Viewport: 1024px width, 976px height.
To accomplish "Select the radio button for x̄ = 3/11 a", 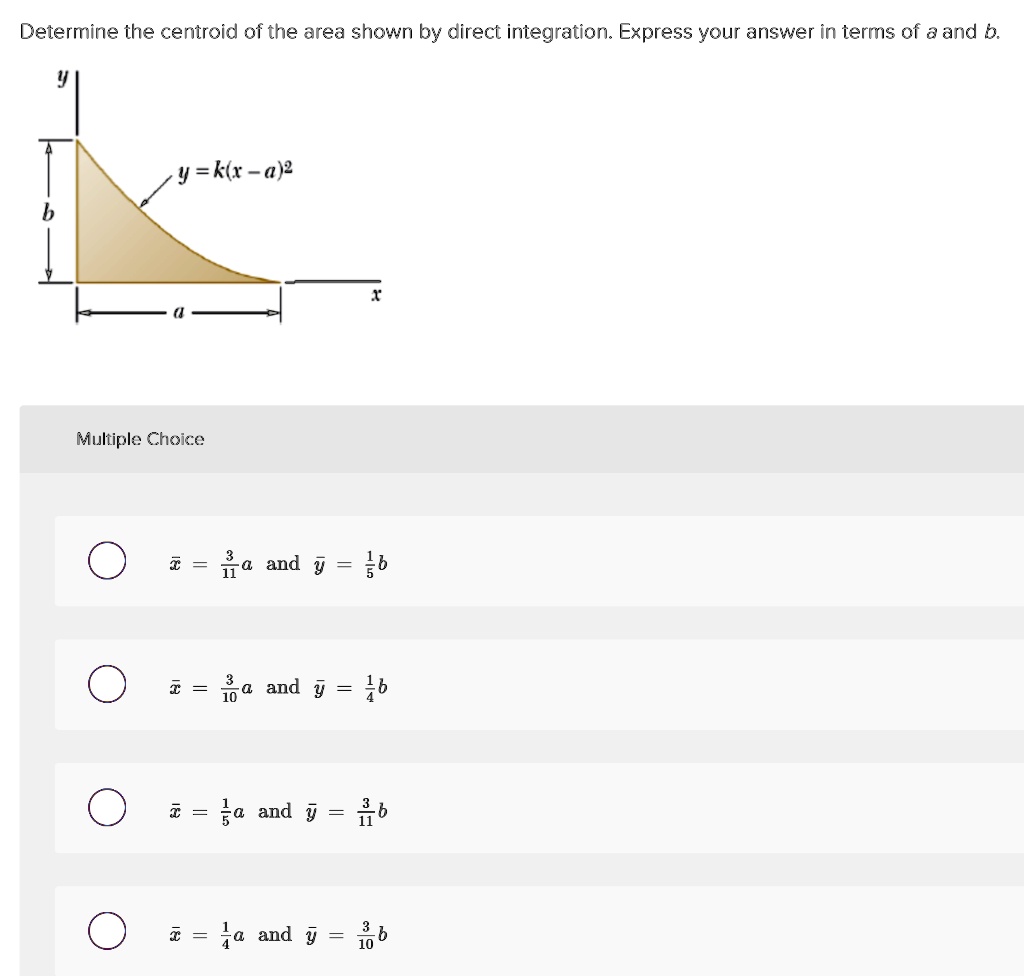I will click(x=107, y=562).
